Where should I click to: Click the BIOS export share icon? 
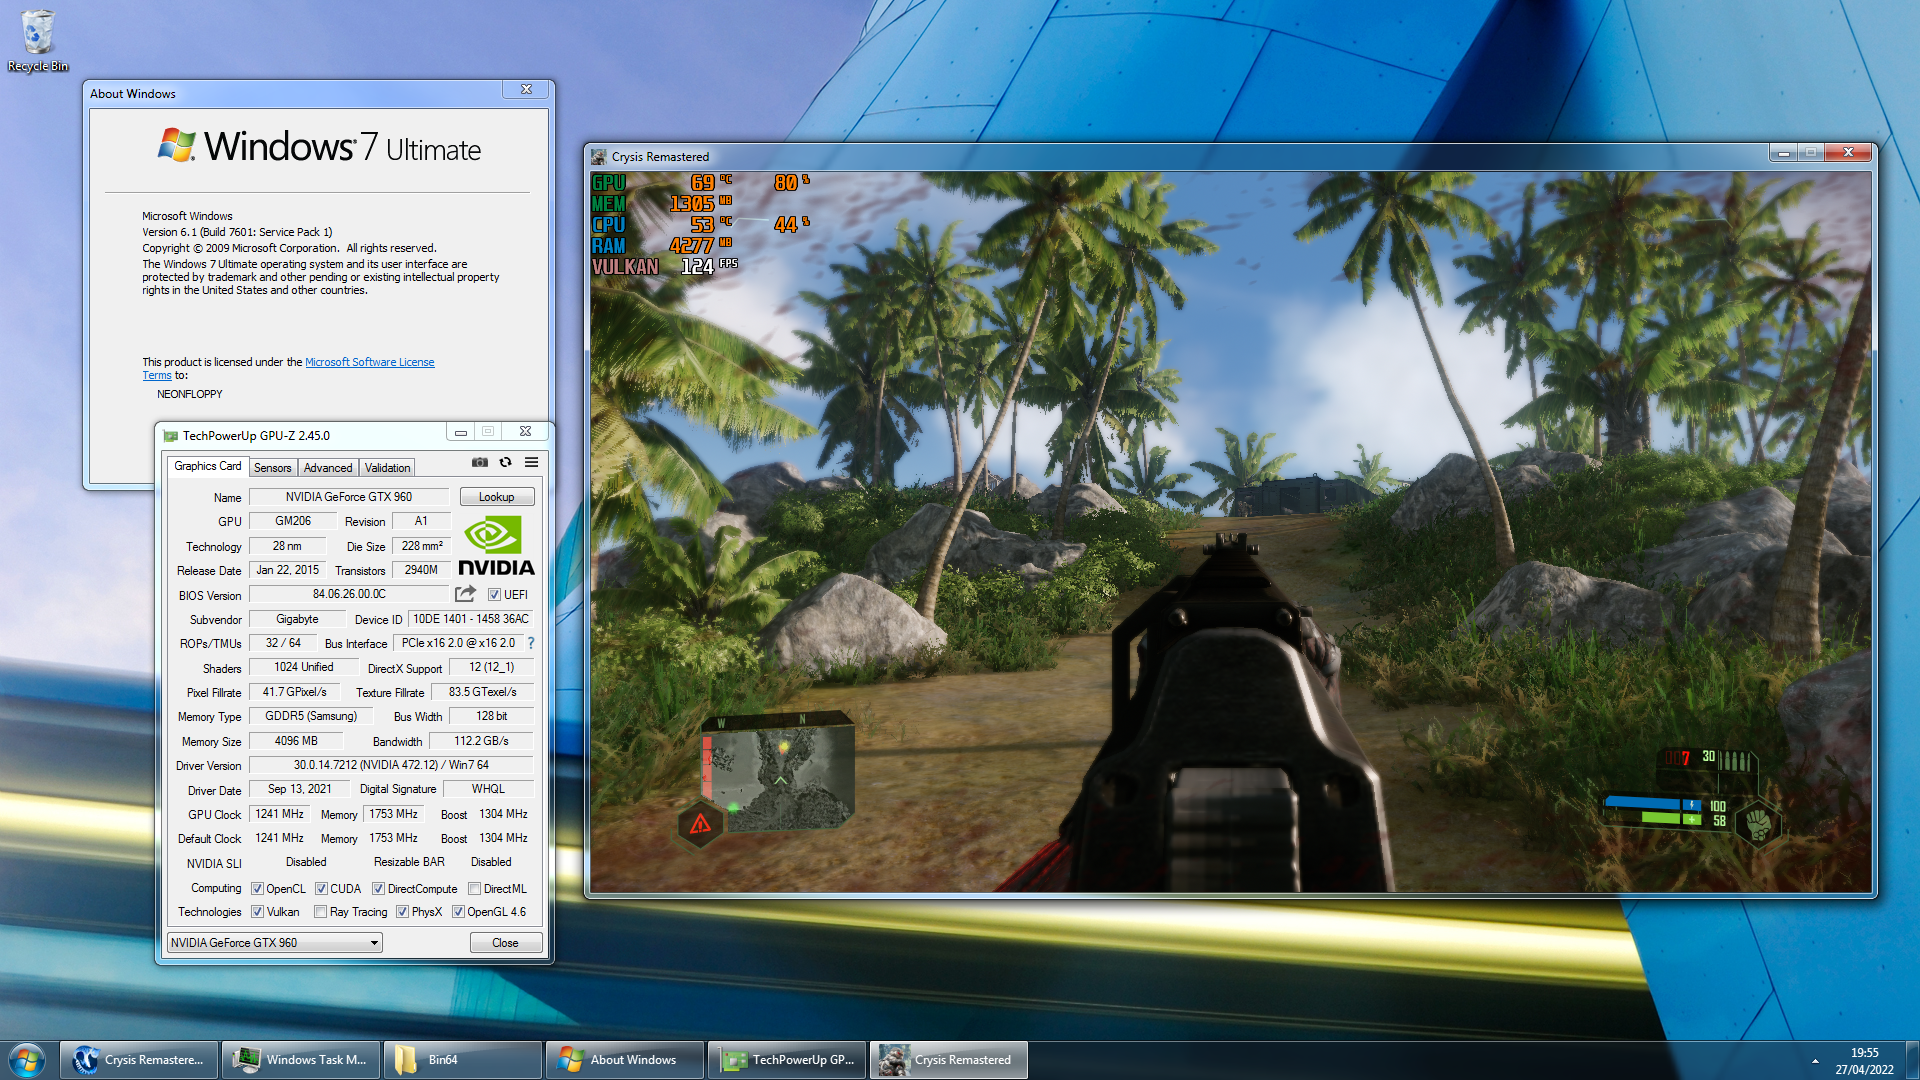(465, 593)
